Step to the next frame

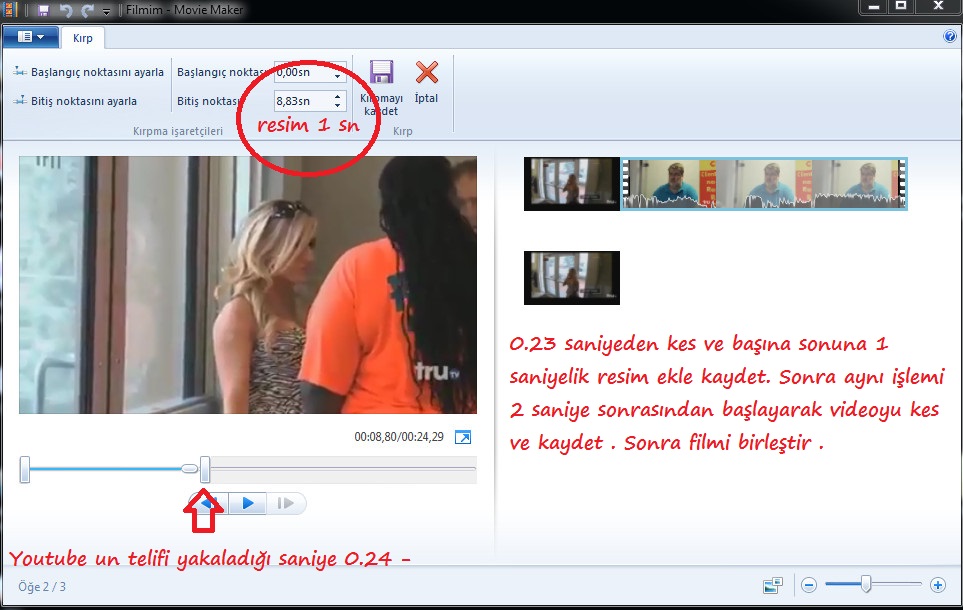pyautogui.click(x=286, y=503)
